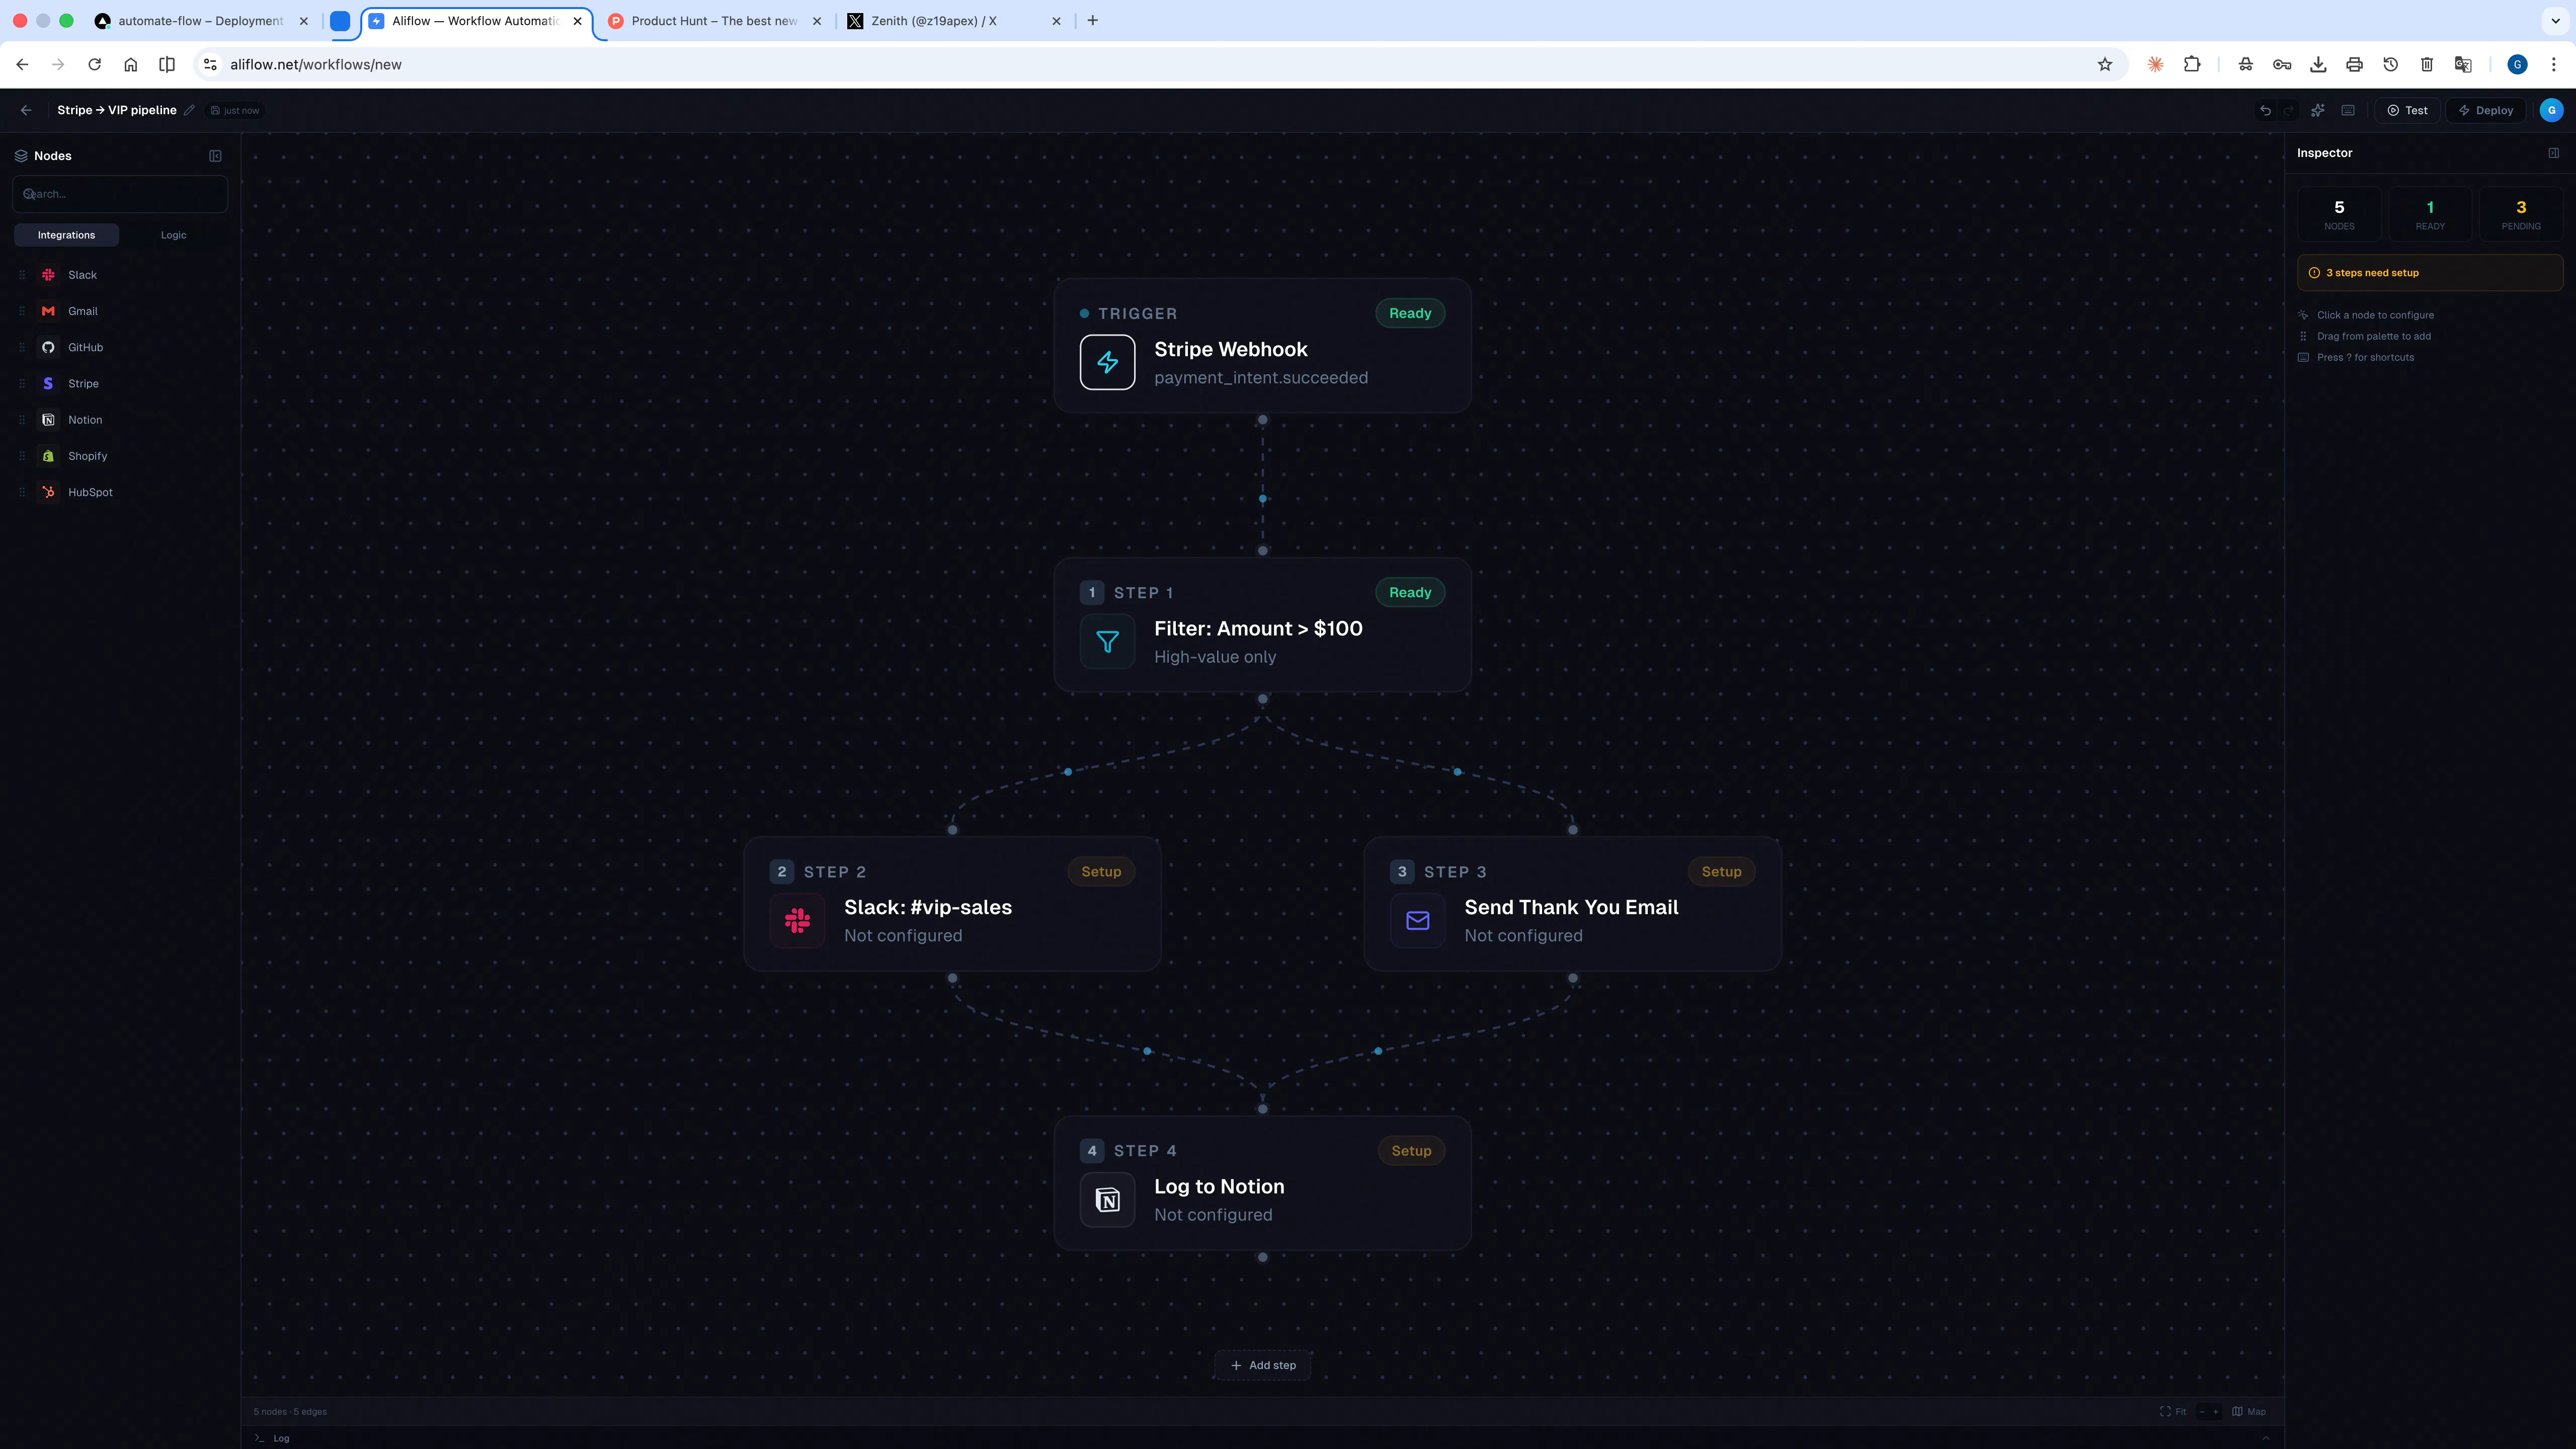This screenshot has height=1449, width=2576.
Task: Select the Gmail integration in palette
Action: click(120, 311)
